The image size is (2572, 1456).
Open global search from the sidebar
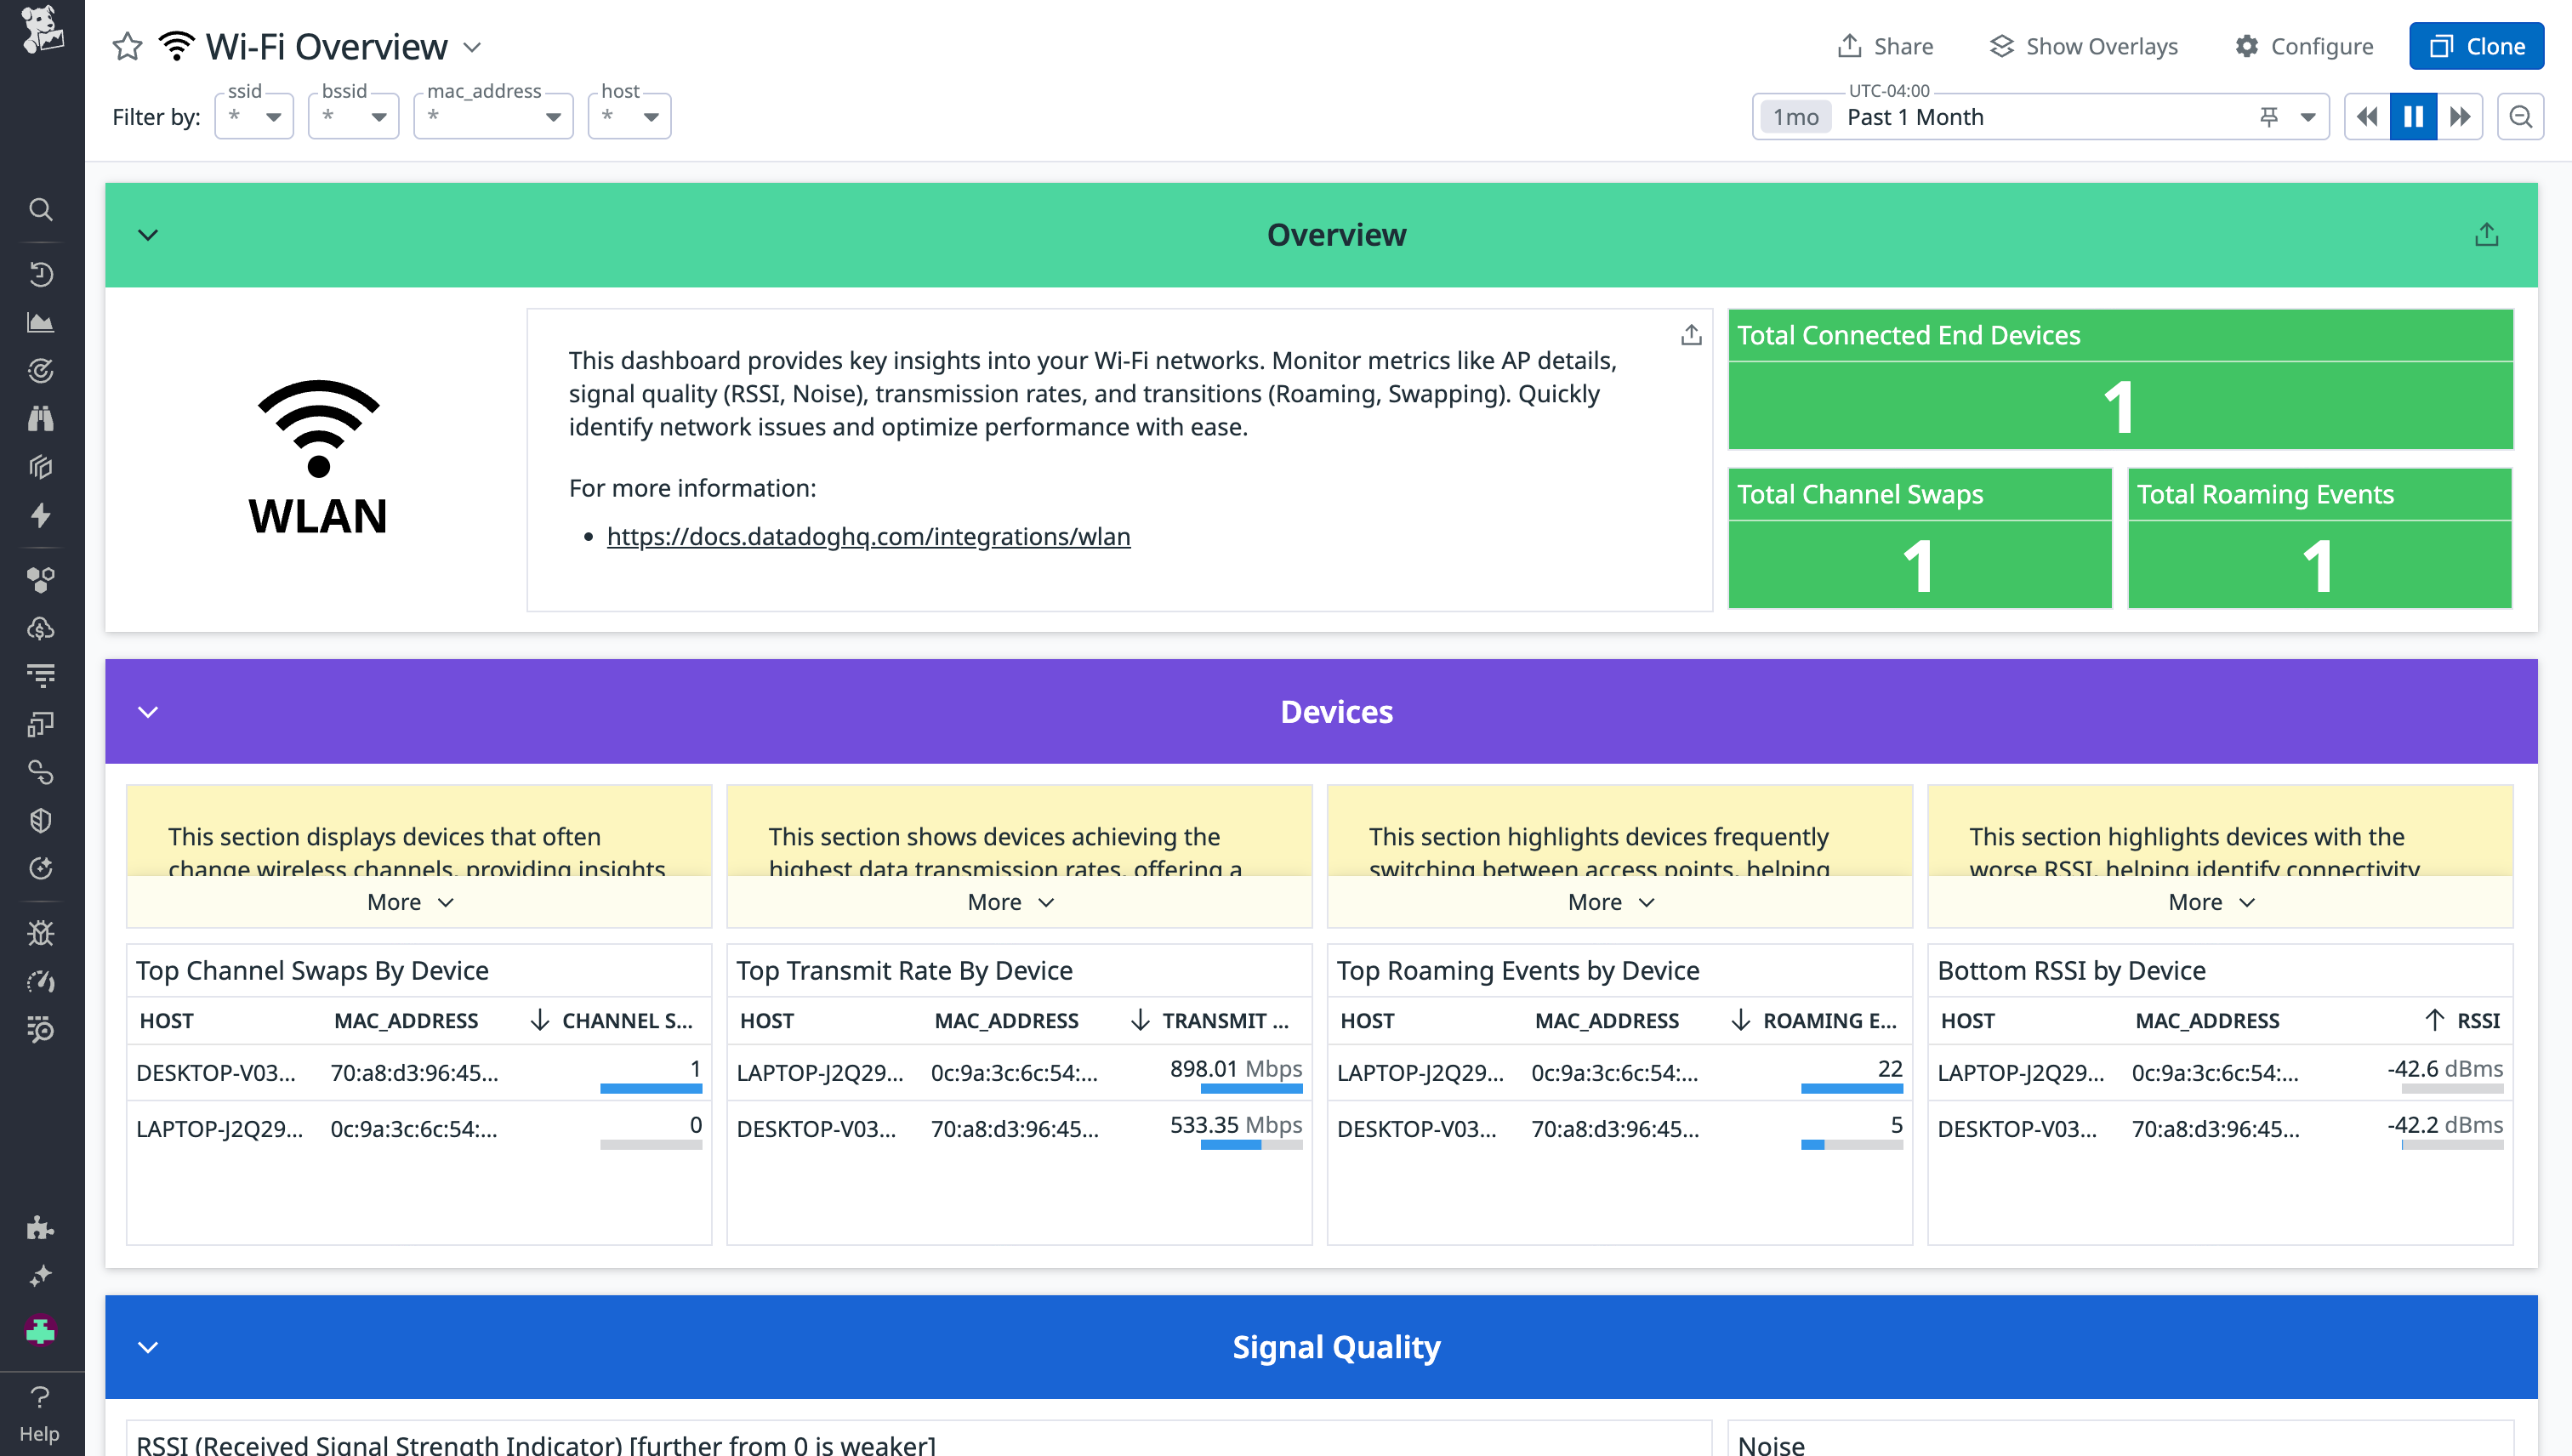point(41,209)
